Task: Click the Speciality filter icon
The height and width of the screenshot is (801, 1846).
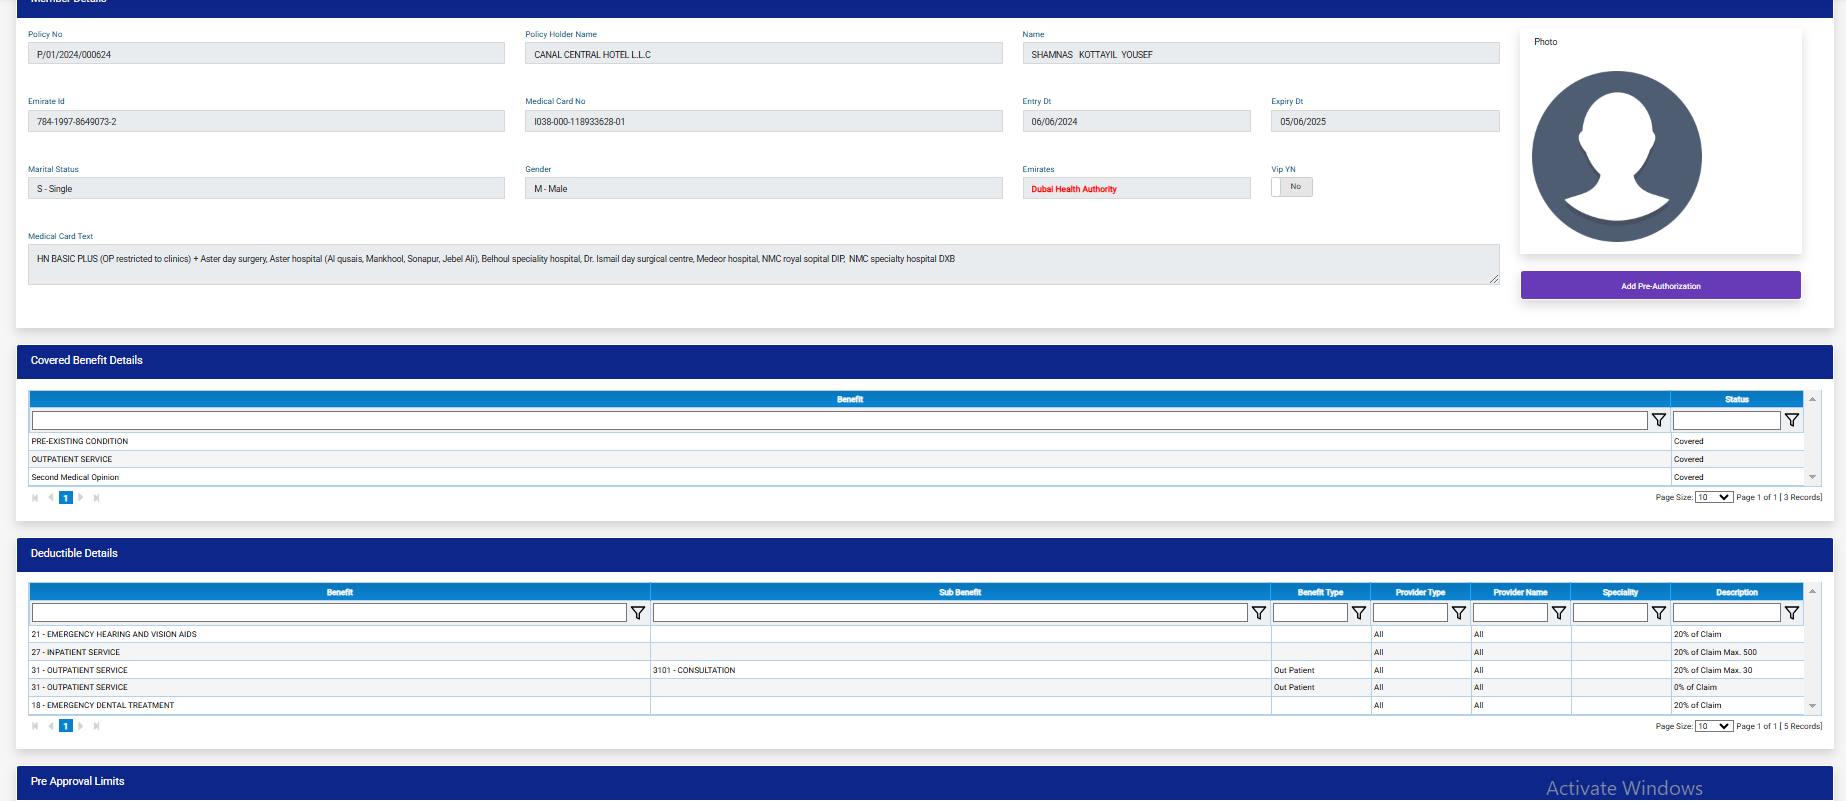Action: (x=1659, y=613)
